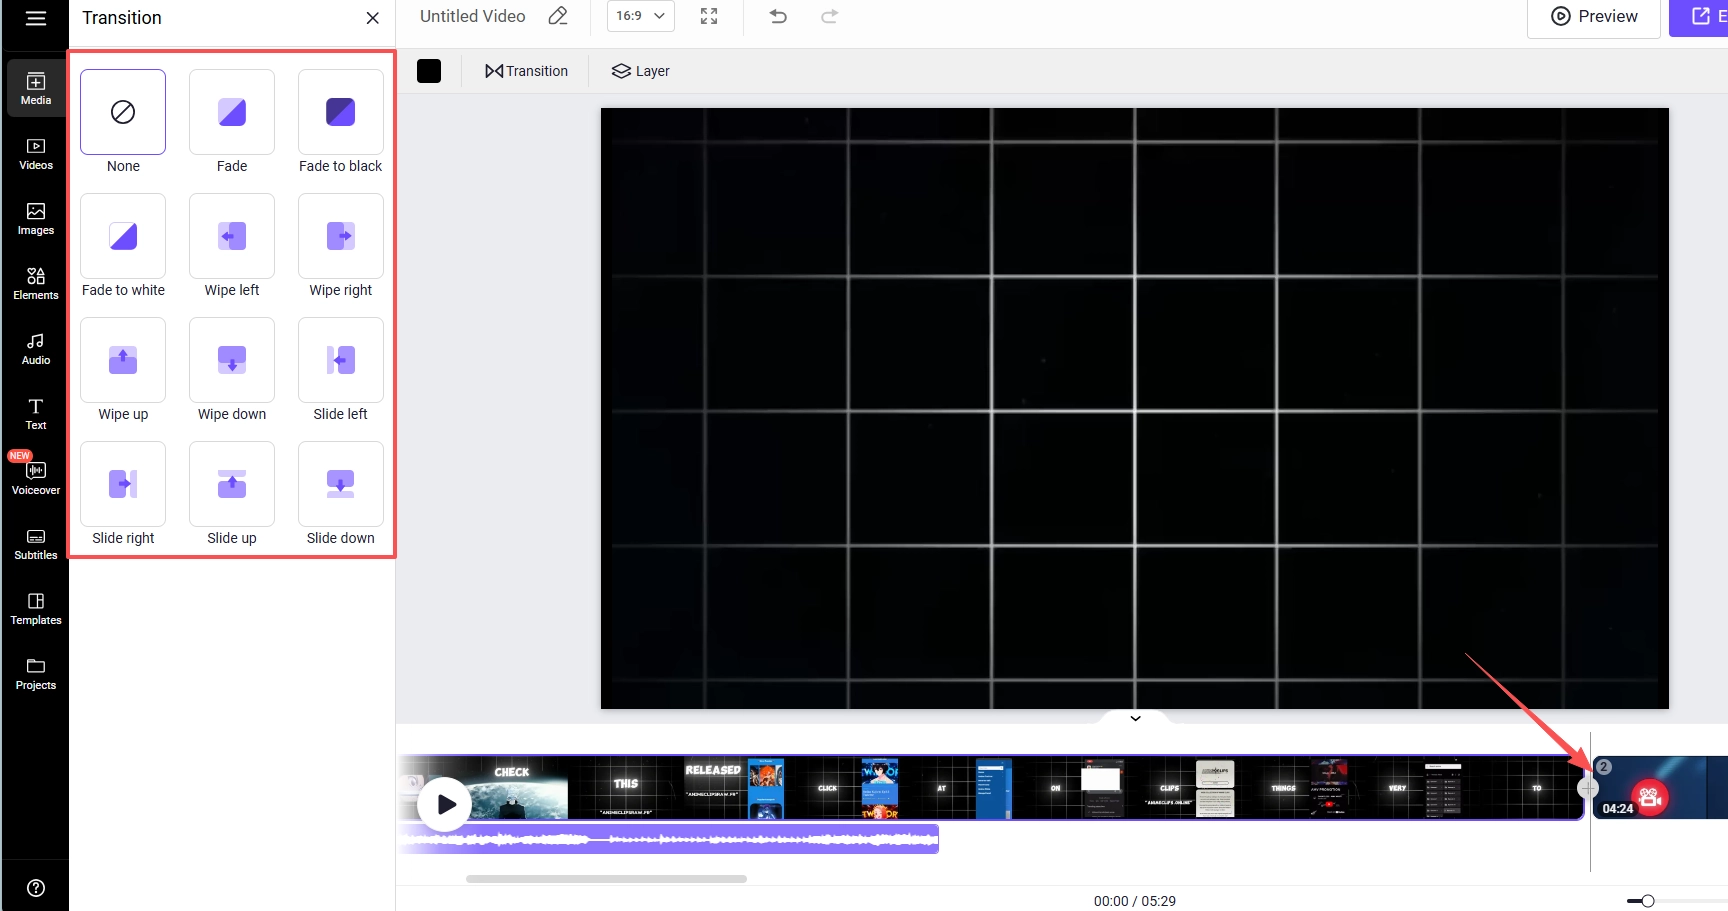Open the Voiceover panel

(x=35, y=478)
